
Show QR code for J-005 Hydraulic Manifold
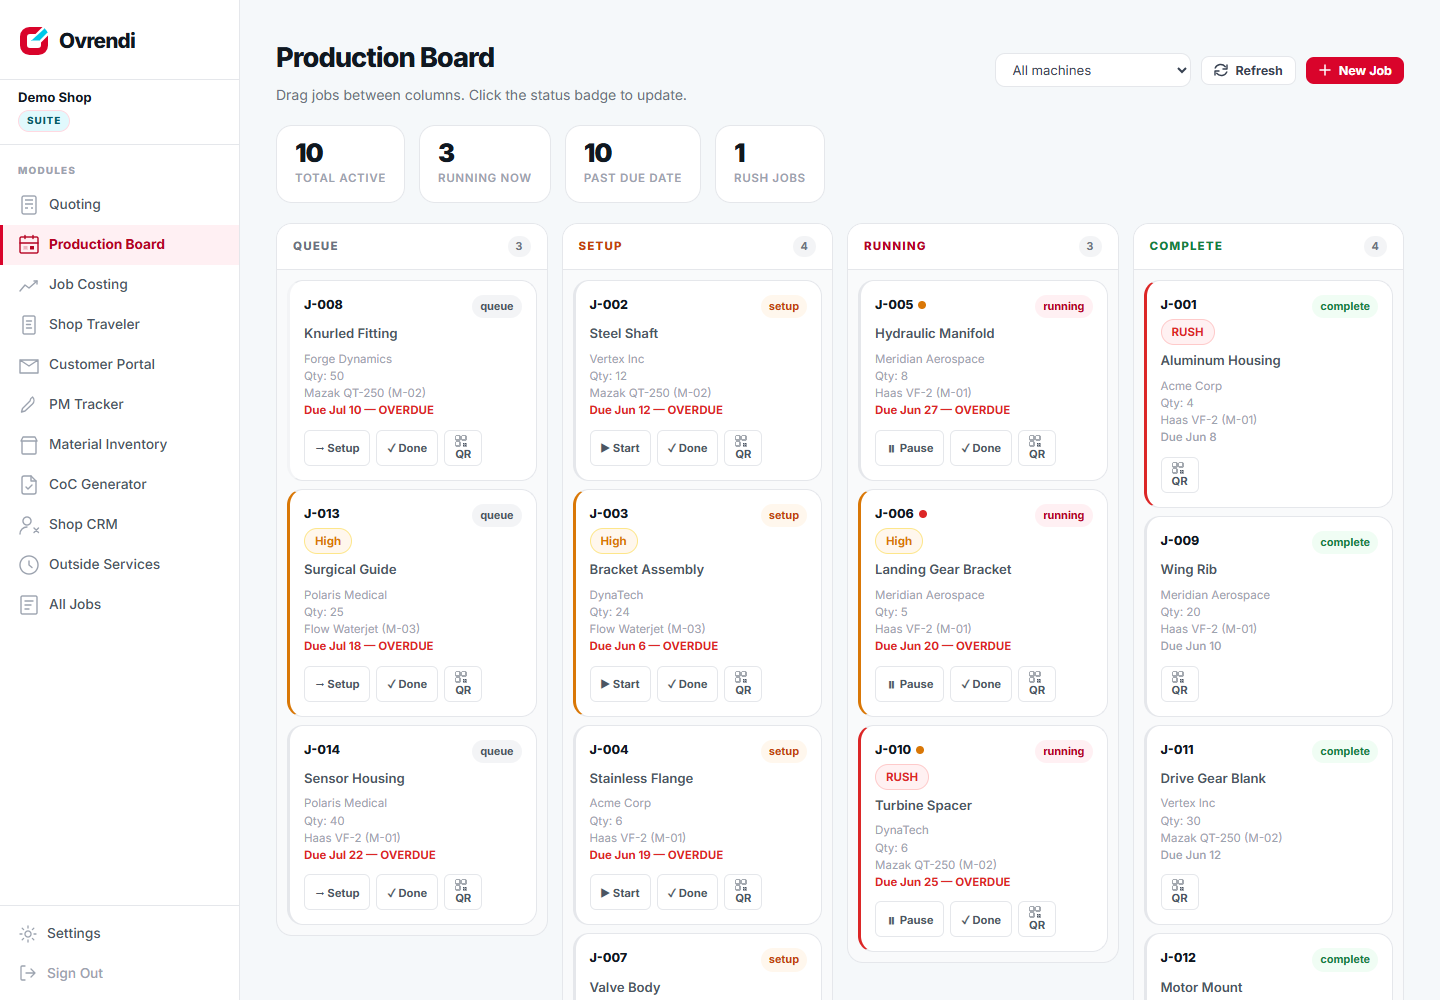(1037, 448)
